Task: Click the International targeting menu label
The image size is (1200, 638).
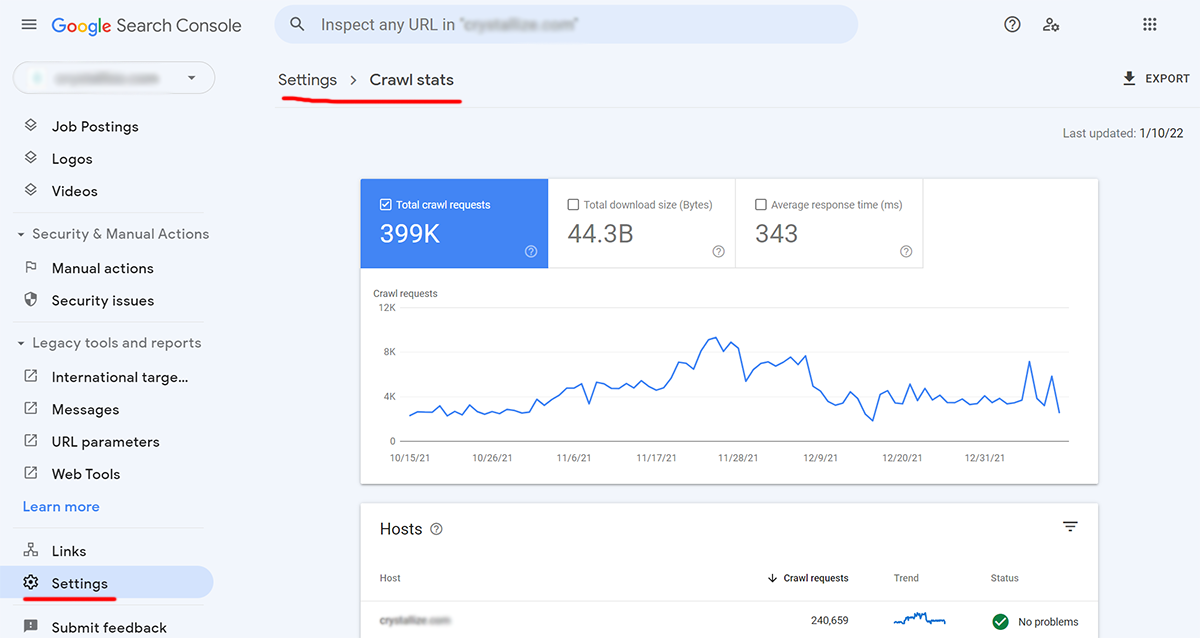Action: pyautogui.click(x=120, y=377)
